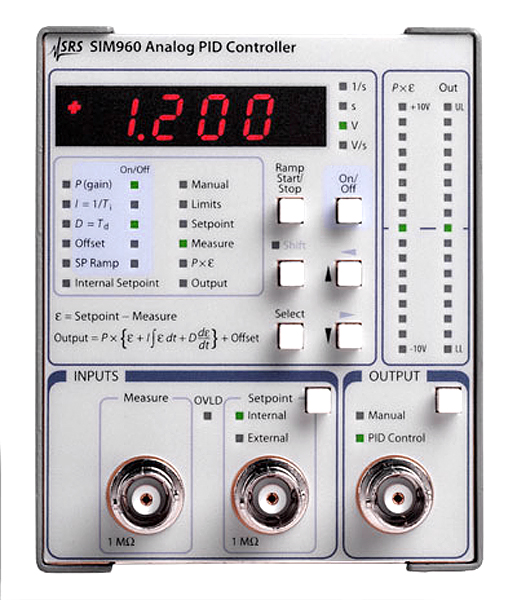Viewport: 517px width, 600px height.
Task: Tap the SP Ramp On/Off LED
Action: click(x=134, y=263)
